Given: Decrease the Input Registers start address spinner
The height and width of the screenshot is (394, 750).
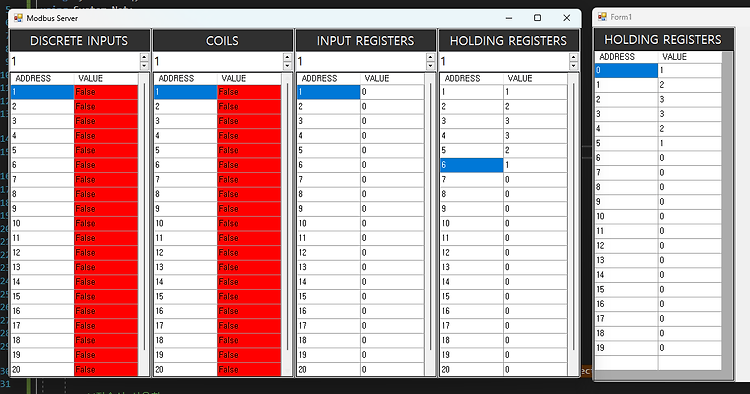Looking at the screenshot, I should [430, 66].
